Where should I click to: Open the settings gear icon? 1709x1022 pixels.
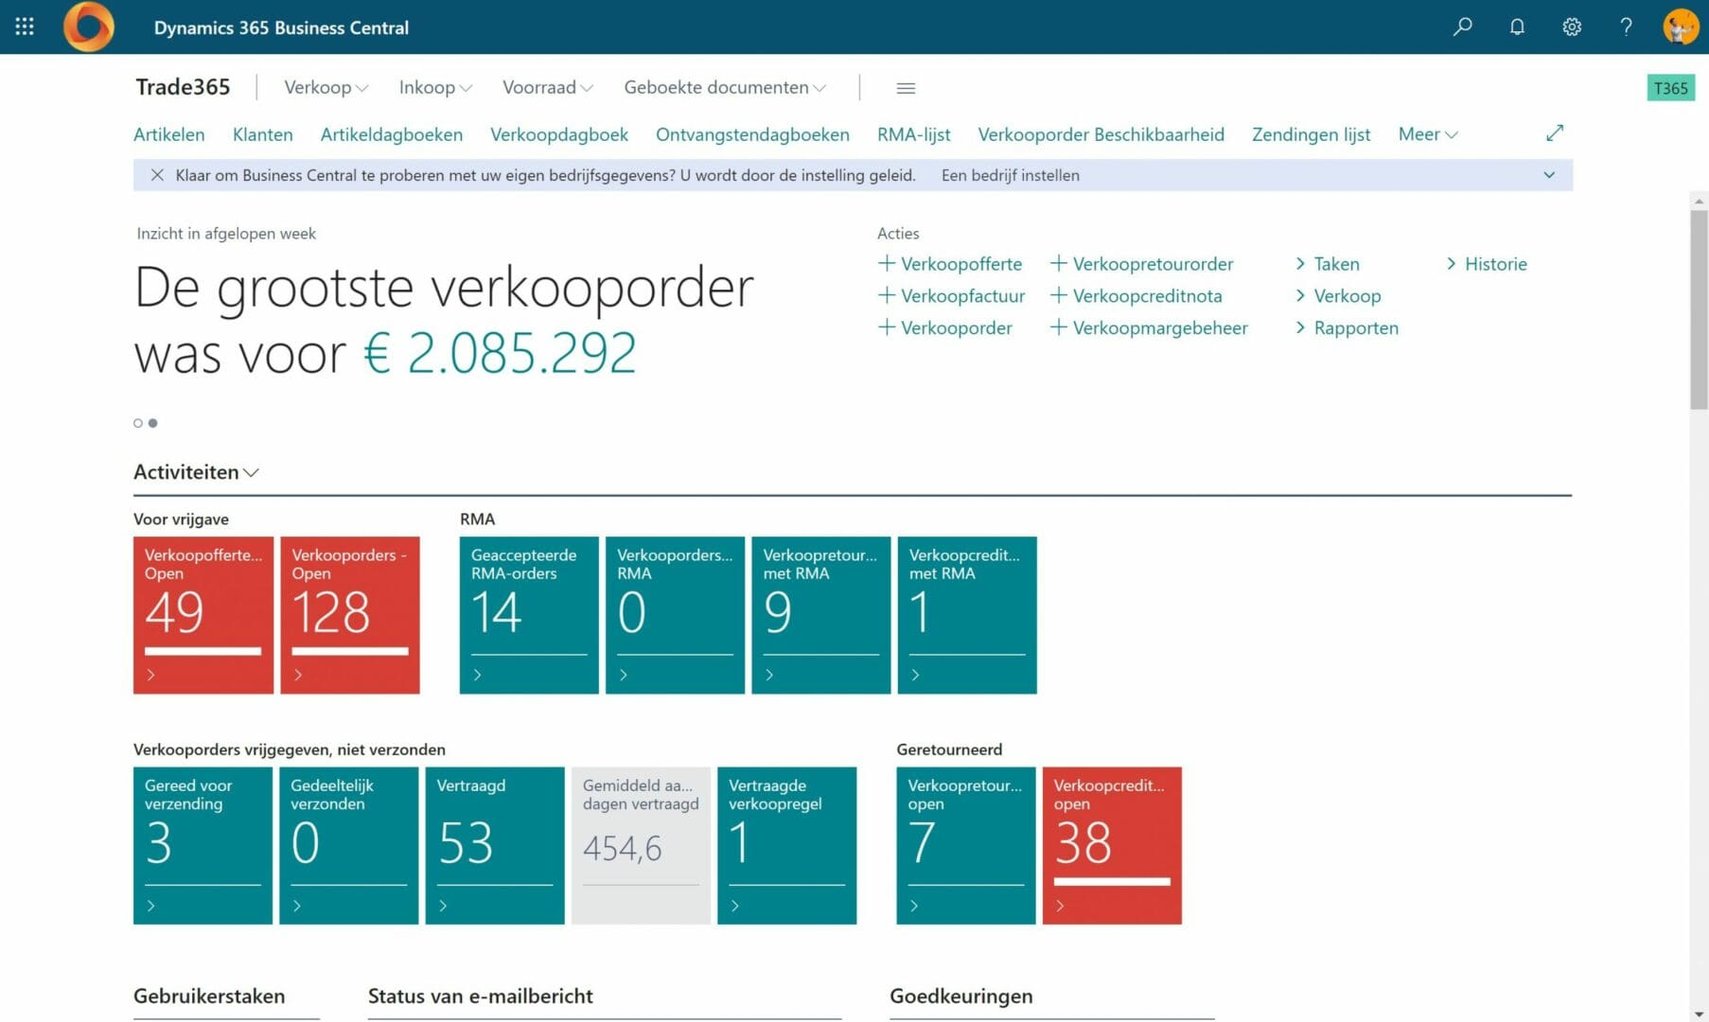[1572, 27]
